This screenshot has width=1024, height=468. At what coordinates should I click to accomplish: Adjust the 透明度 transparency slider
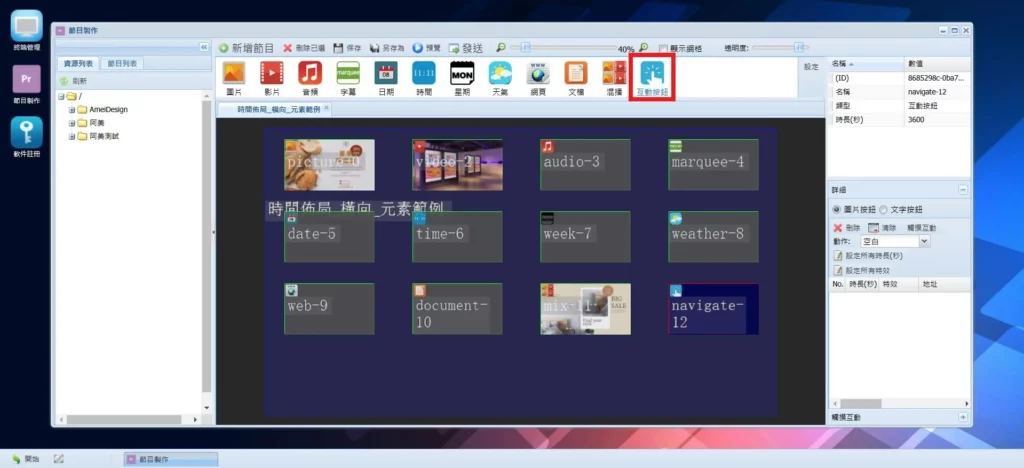[798, 47]
